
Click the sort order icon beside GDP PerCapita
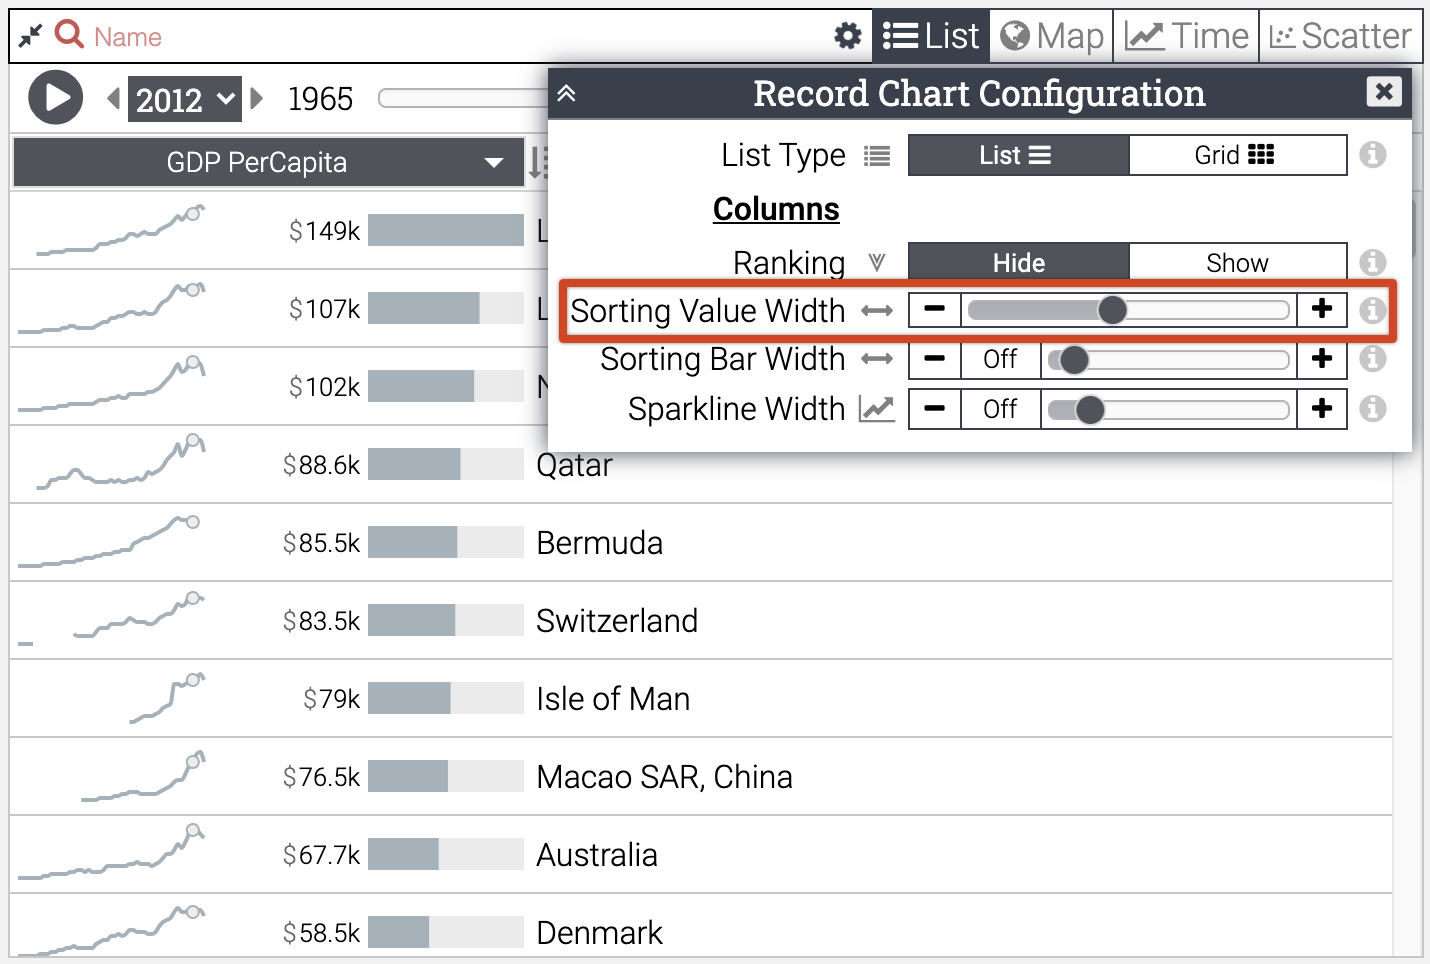pos(538,162)
